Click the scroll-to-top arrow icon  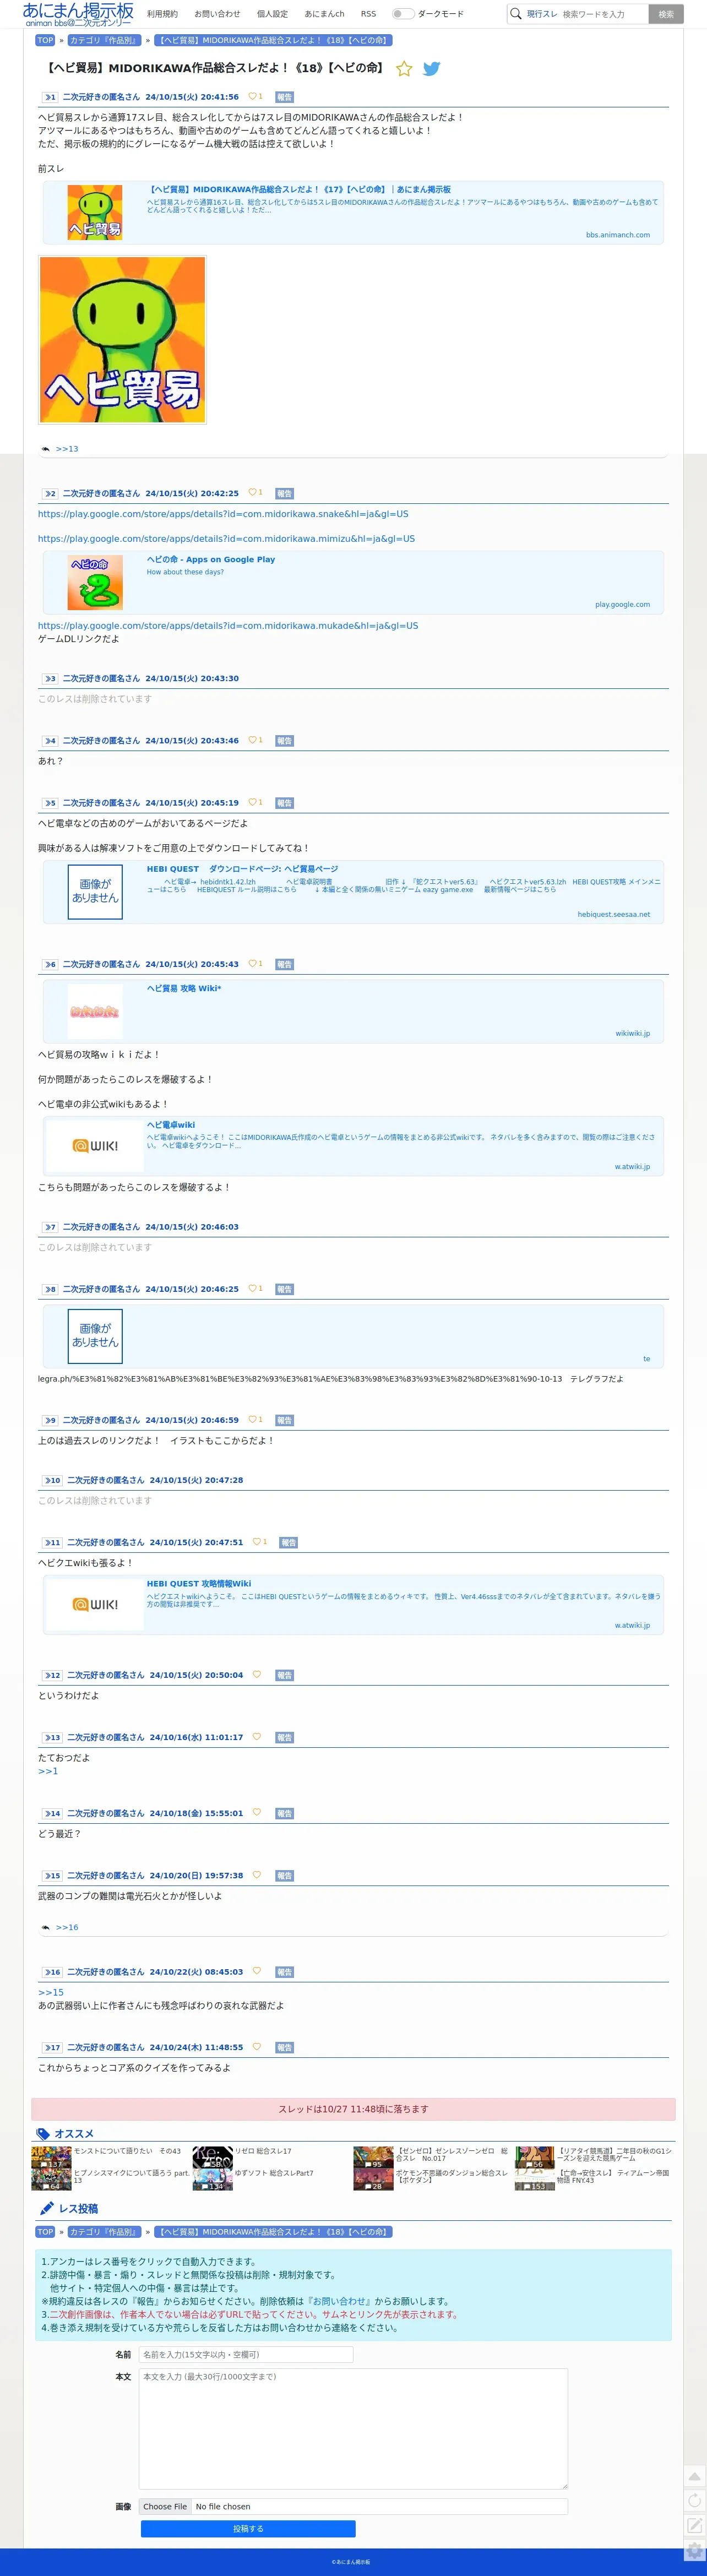(x=694, y=2475)
